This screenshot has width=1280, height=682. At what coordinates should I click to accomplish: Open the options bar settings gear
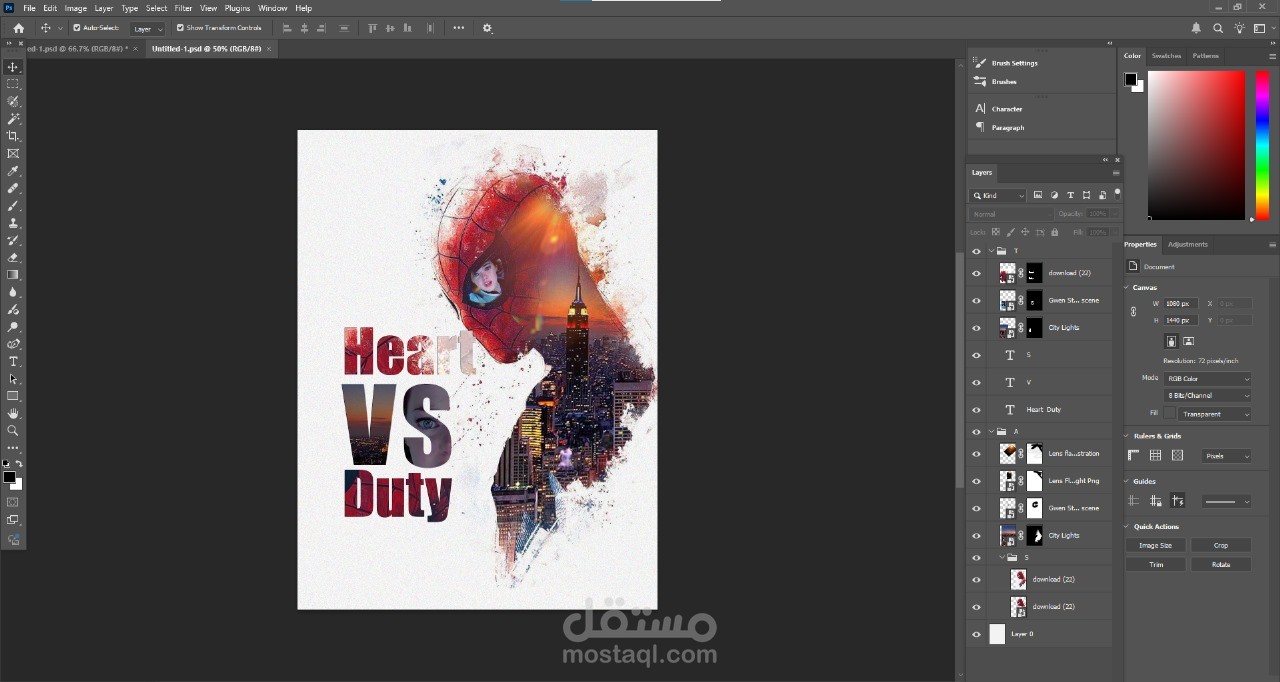(x=487, y=28)
